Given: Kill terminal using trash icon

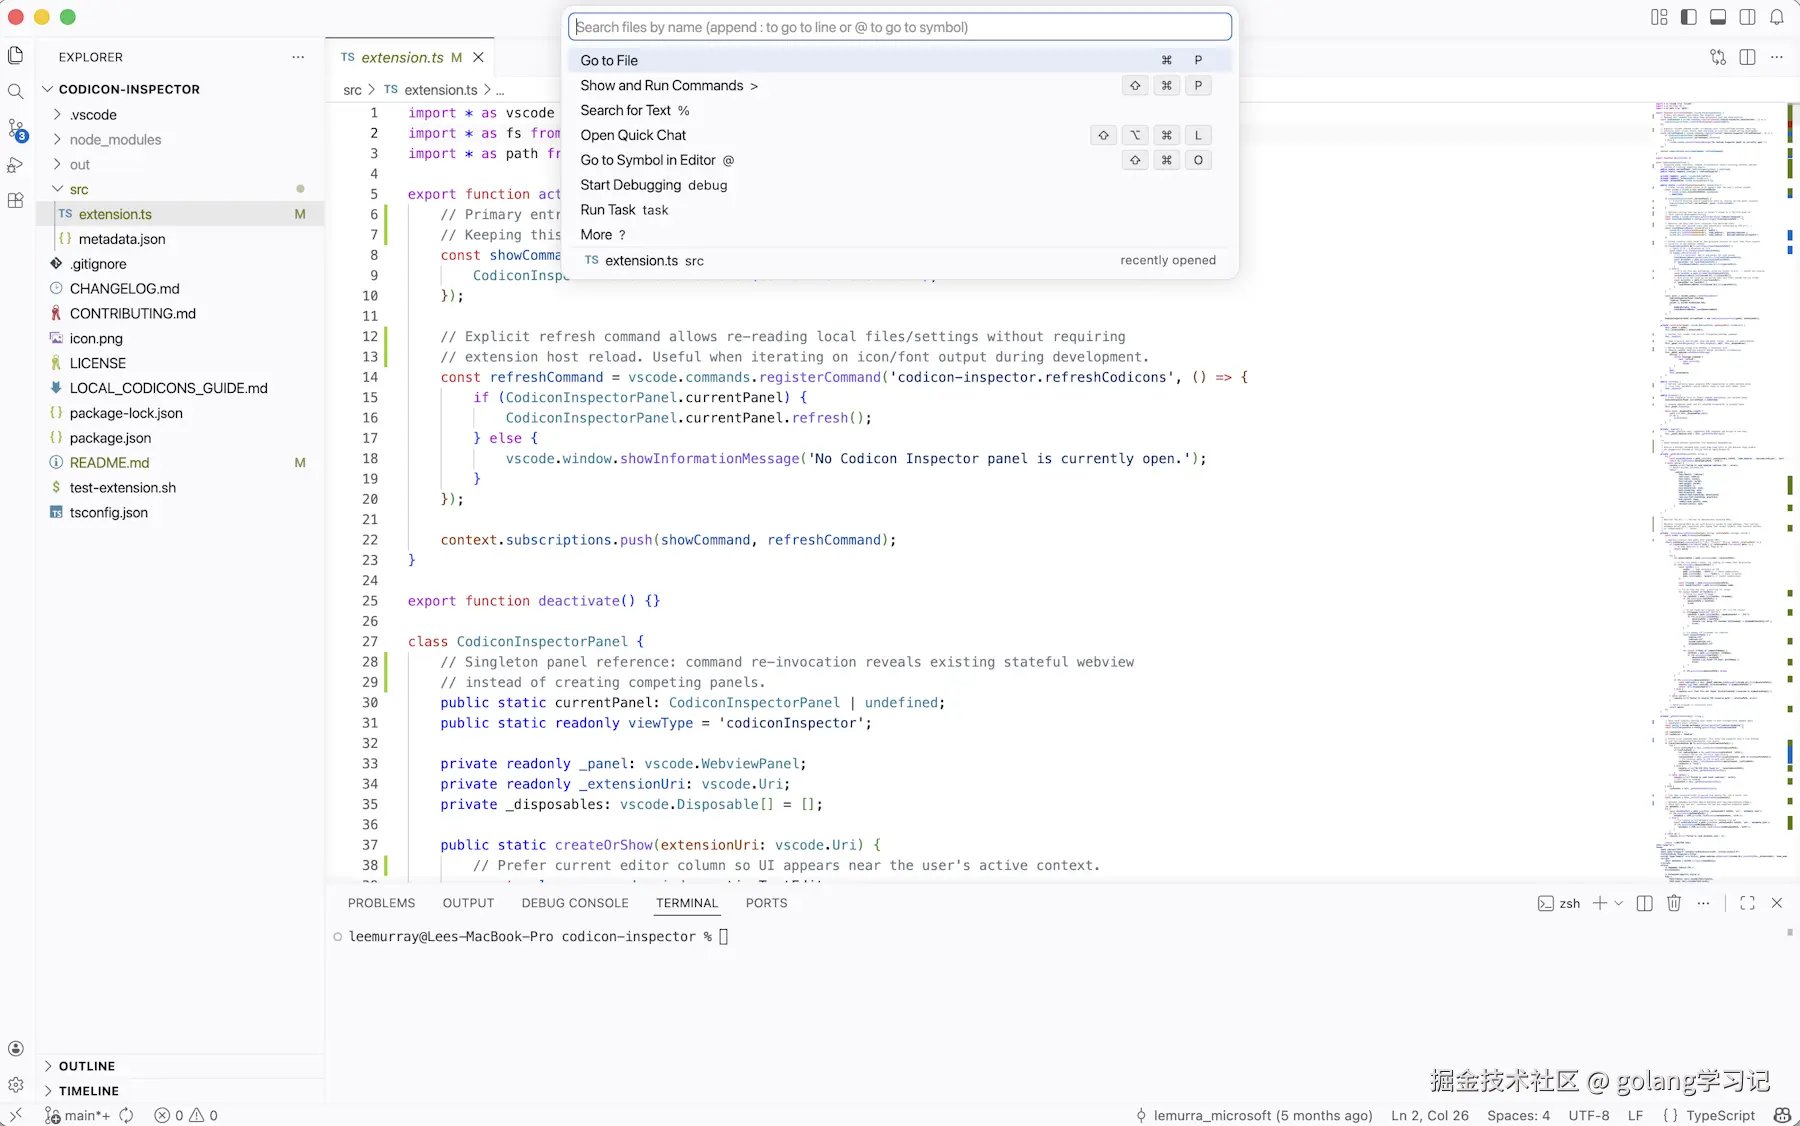Looking at the screenshot, I should pyautogui.click(x=1674, y=903).
